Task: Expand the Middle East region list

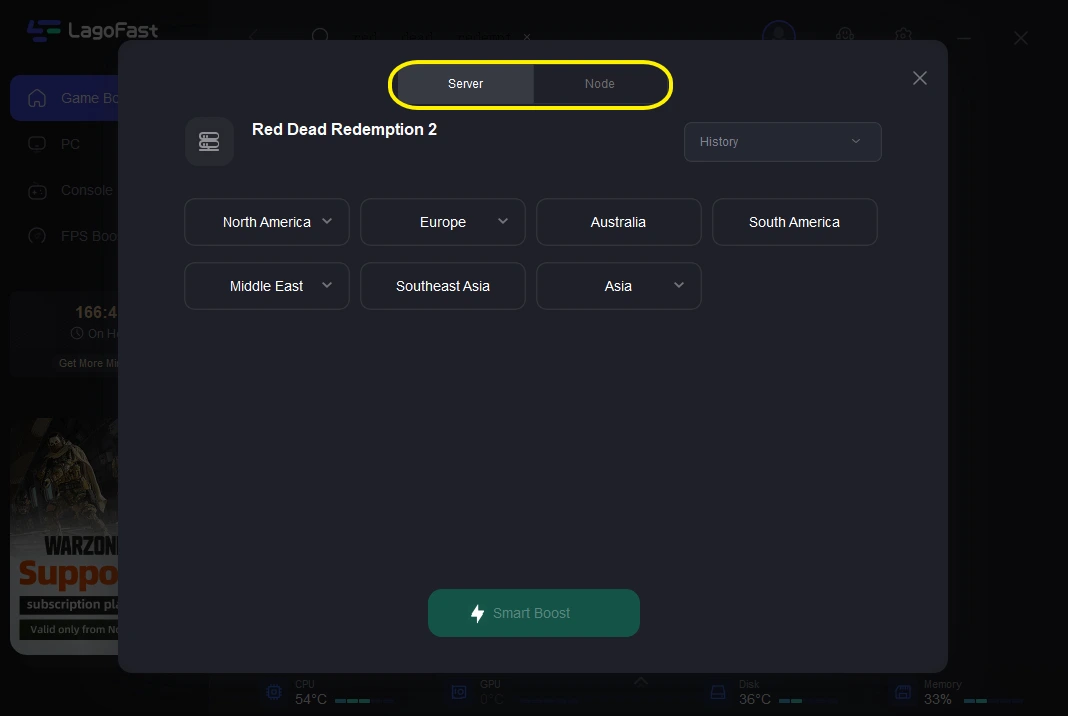Action: (267, 286)
